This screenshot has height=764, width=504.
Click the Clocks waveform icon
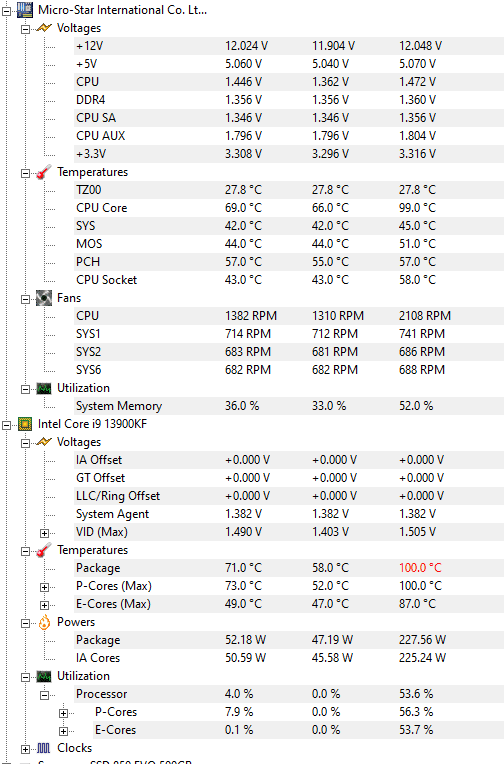44,748
